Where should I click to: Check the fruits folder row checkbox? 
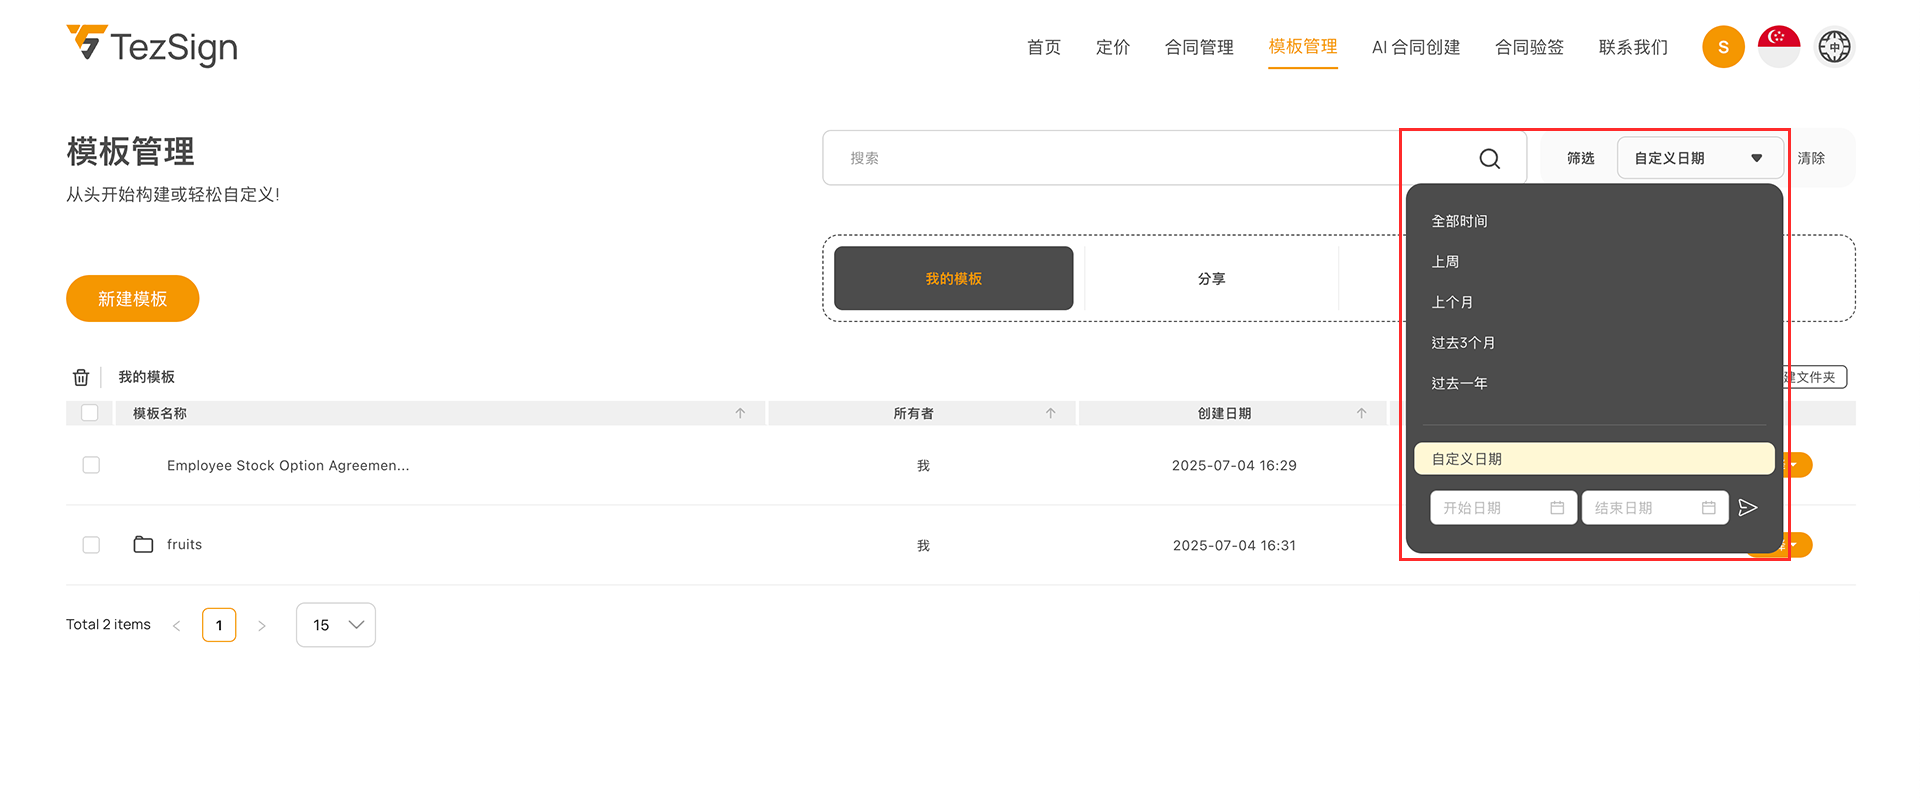(x=91, y=545)
